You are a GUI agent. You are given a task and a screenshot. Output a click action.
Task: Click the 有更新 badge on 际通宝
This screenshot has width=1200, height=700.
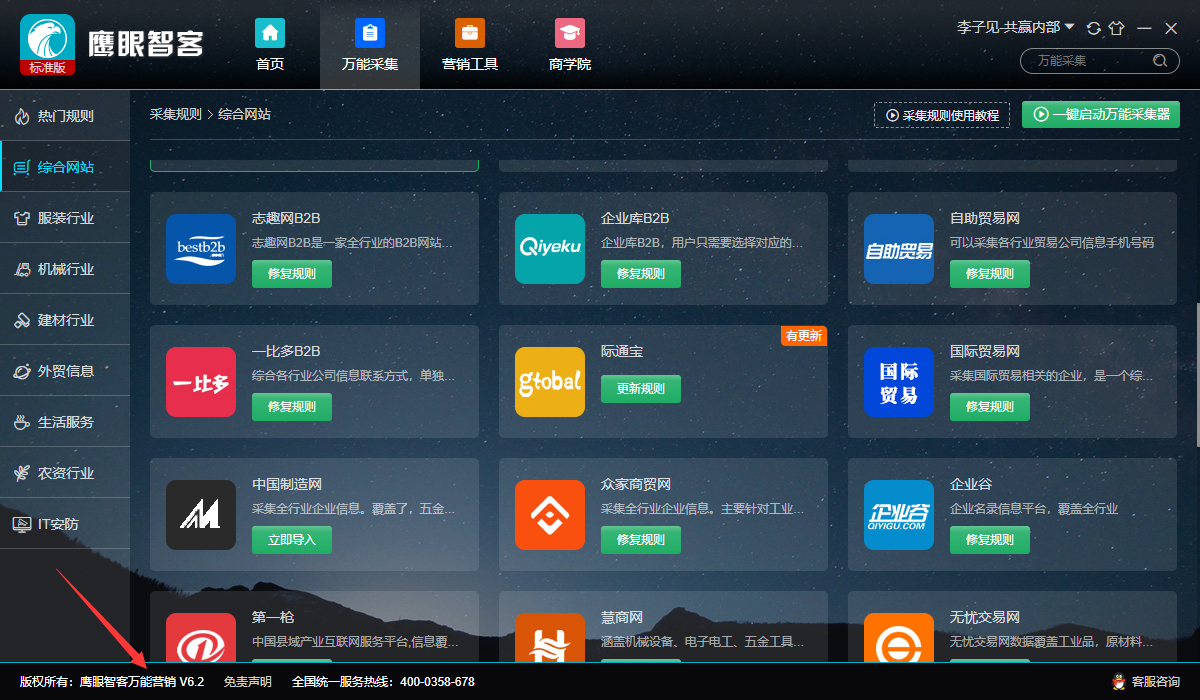[x=804, y=336]
